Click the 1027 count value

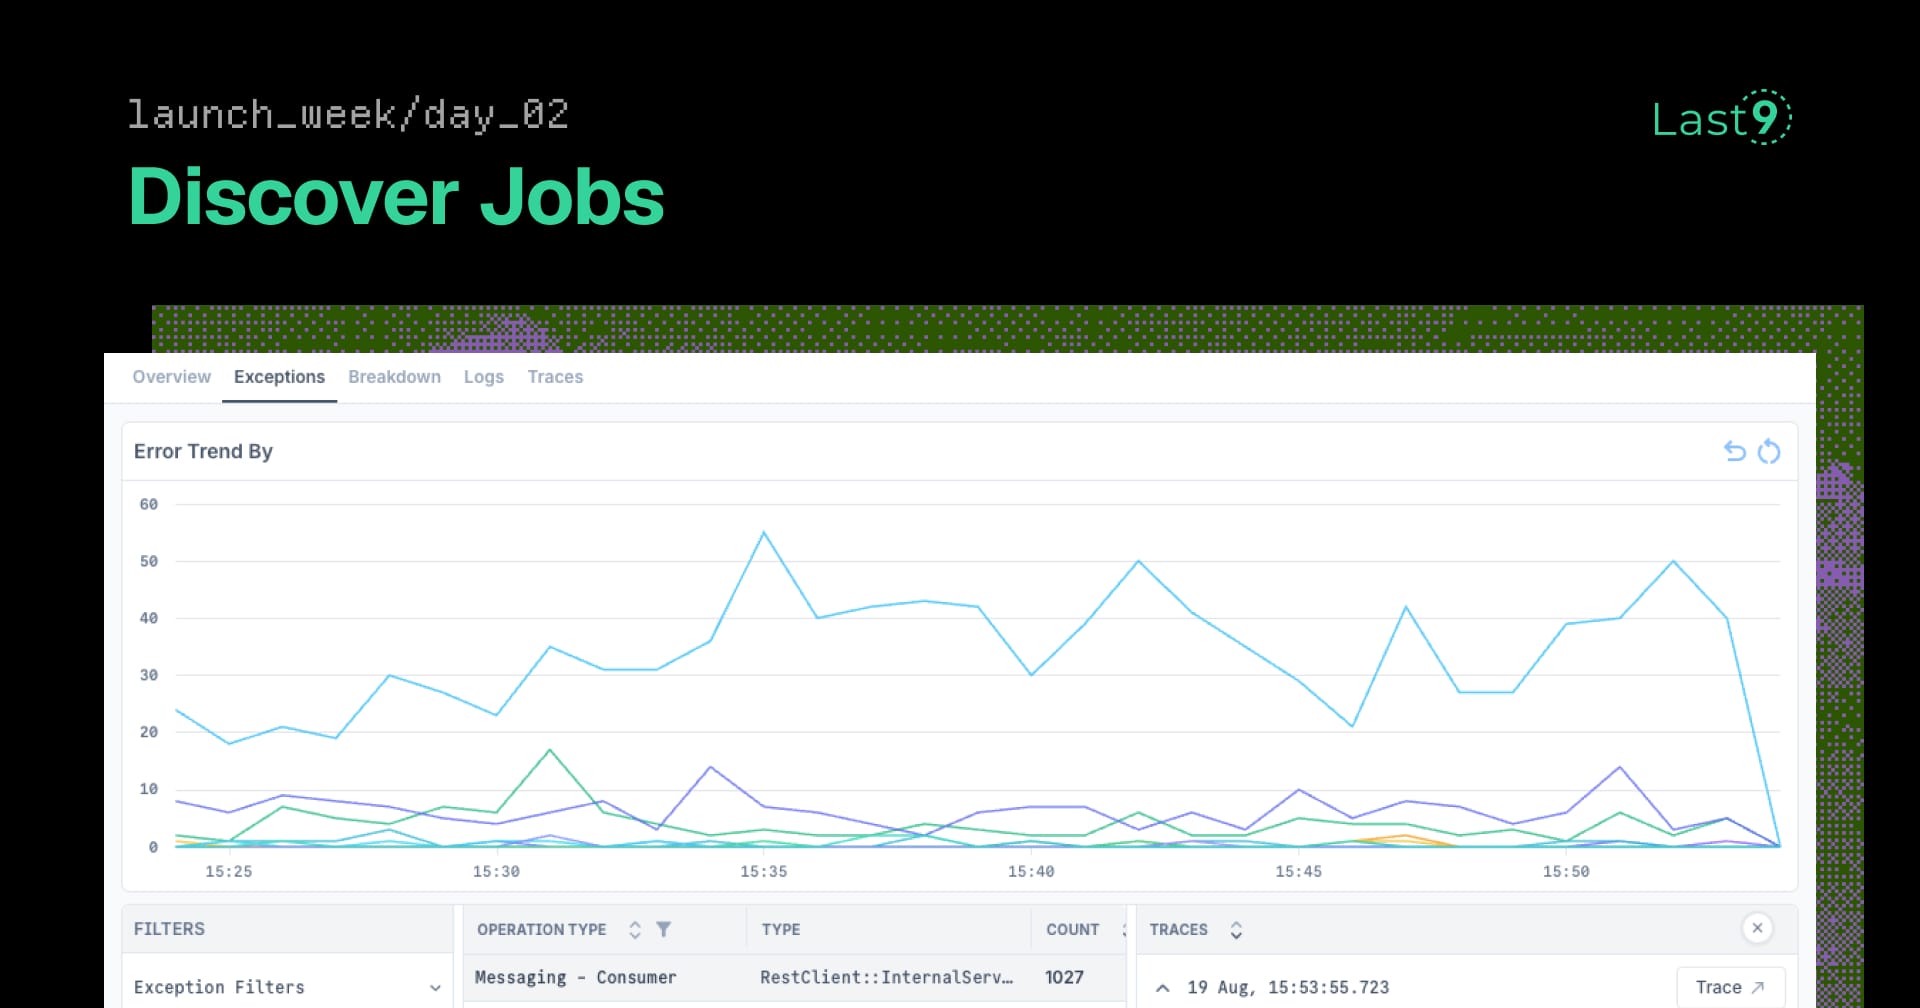(1064, 977)
